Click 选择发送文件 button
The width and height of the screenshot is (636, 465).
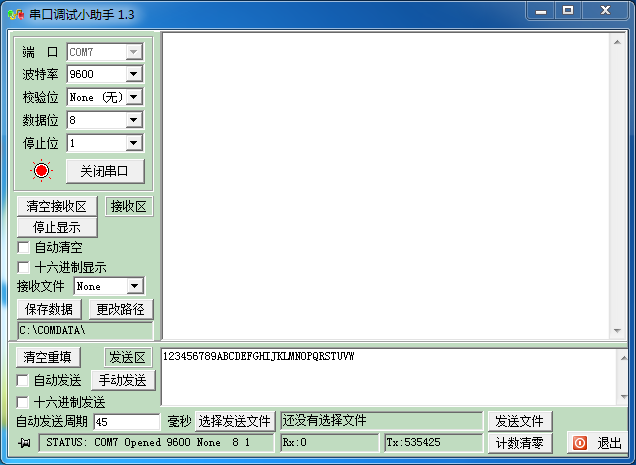tap(235, 421)
